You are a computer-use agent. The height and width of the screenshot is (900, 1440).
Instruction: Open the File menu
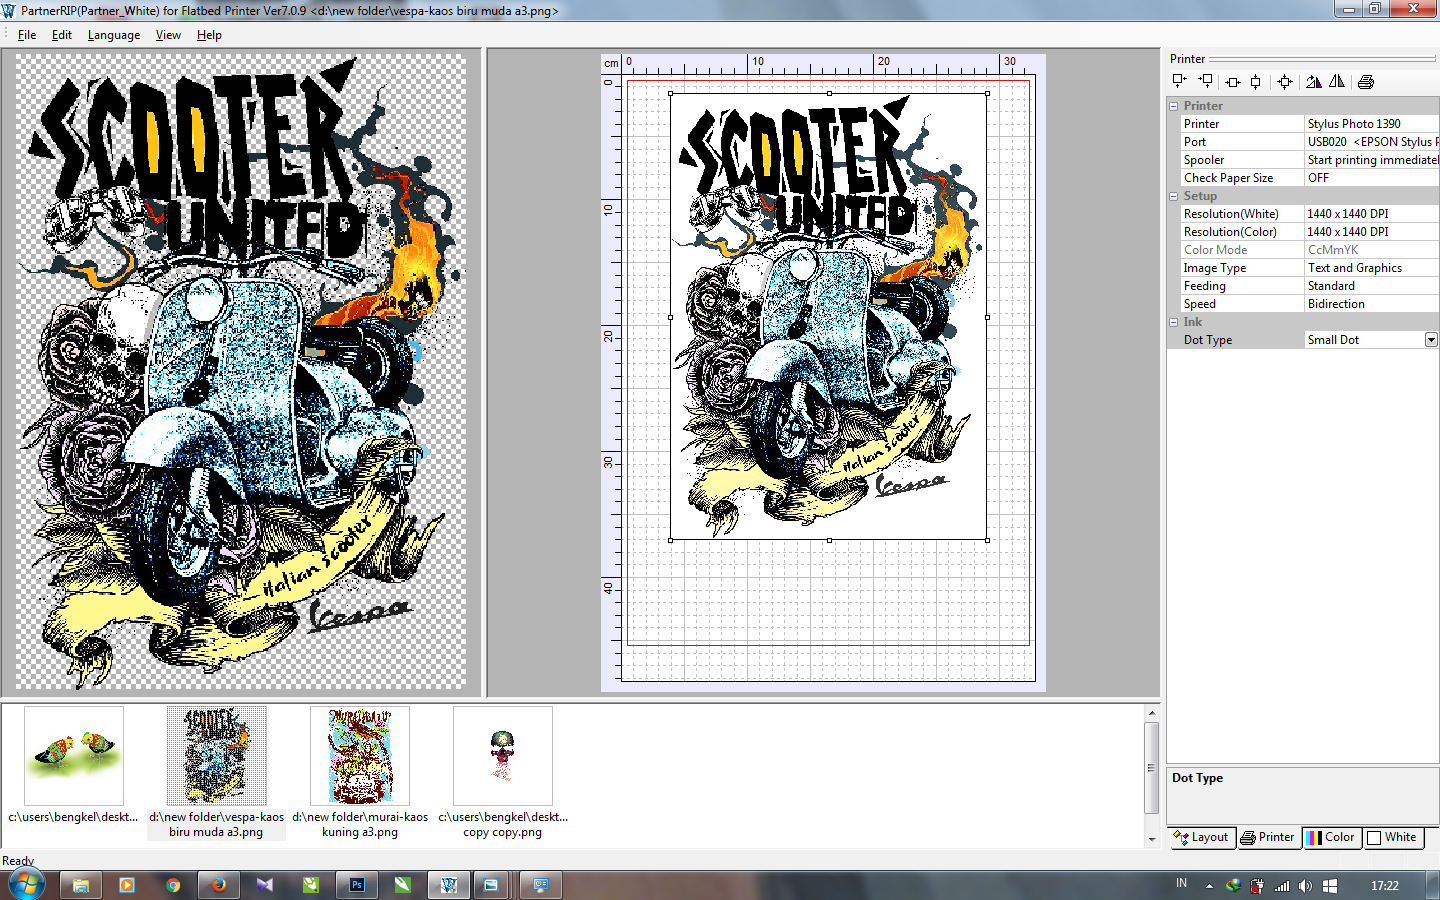[x=27, y=35]
